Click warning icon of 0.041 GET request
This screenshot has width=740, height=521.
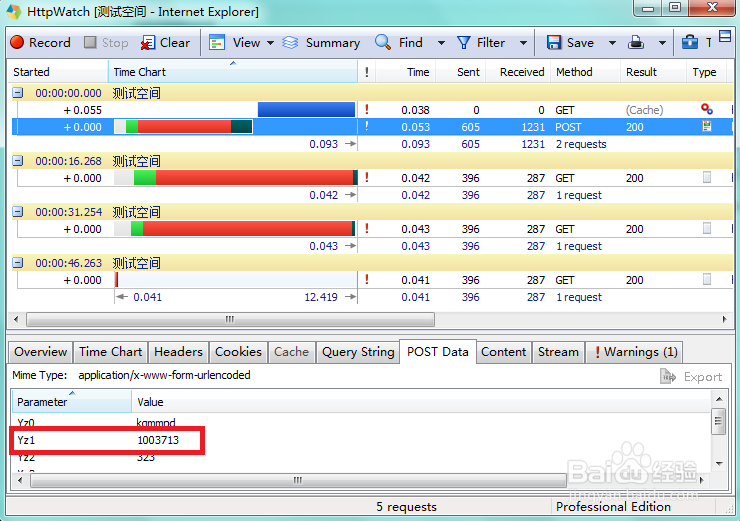(367, 279)
